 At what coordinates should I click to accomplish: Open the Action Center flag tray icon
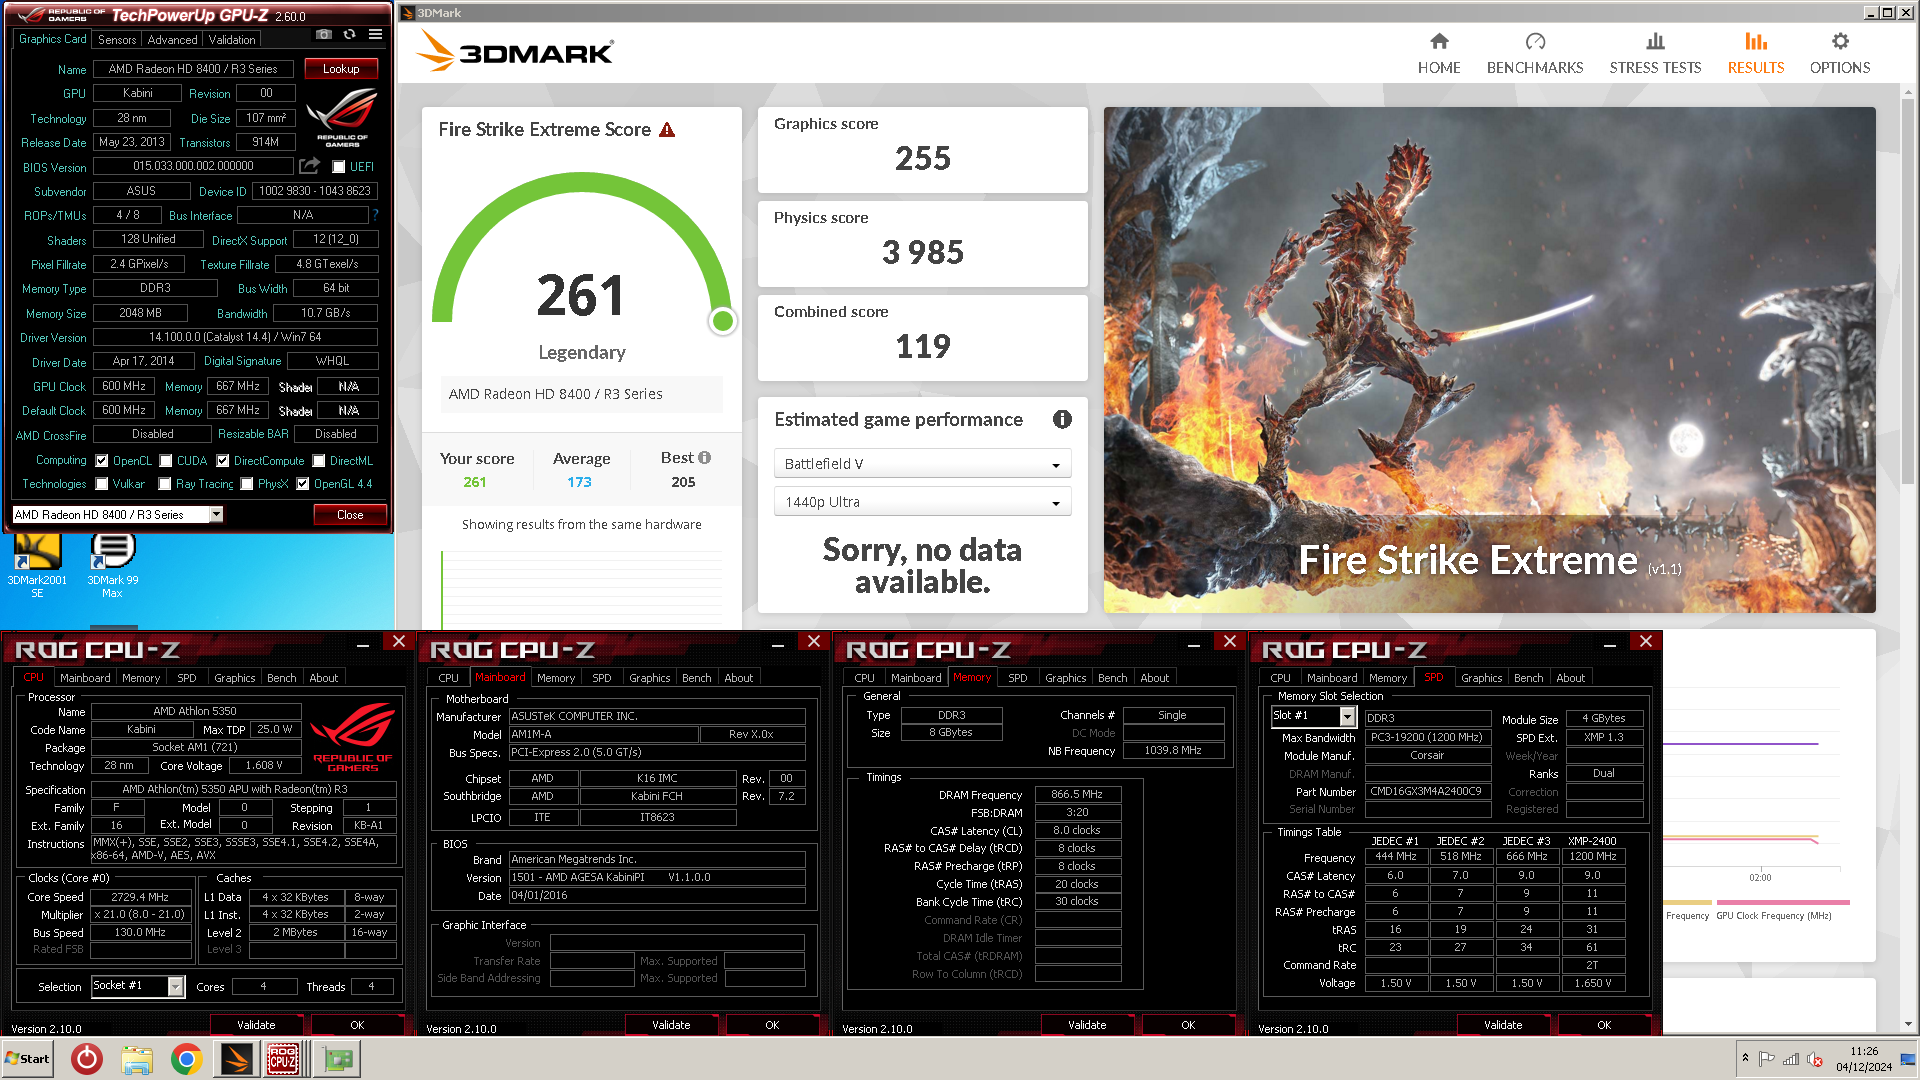tap(1767, 1059)
